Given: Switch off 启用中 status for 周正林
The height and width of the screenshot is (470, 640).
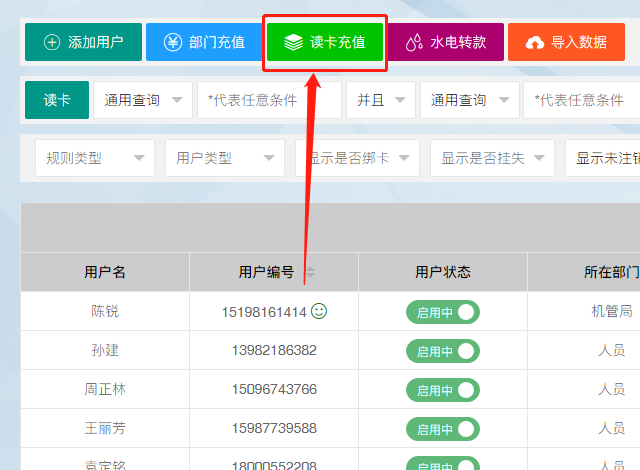Looking at the screenshot, I should click(442, 390).
